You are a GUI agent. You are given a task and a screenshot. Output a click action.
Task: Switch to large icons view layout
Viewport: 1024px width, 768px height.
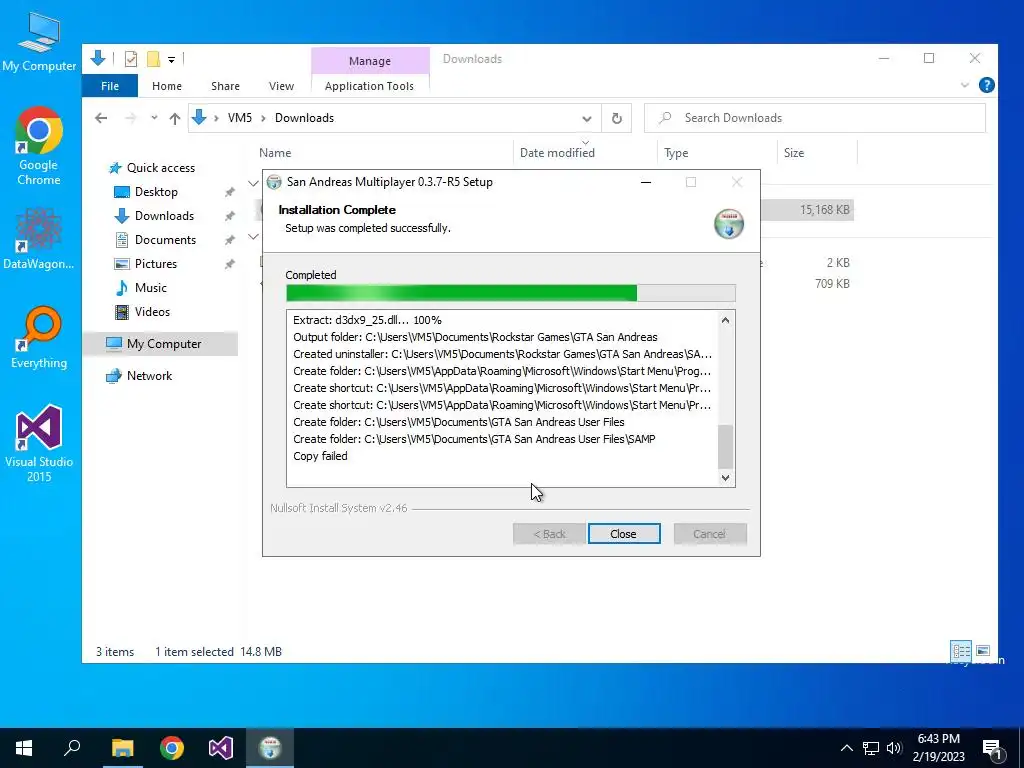982,650
